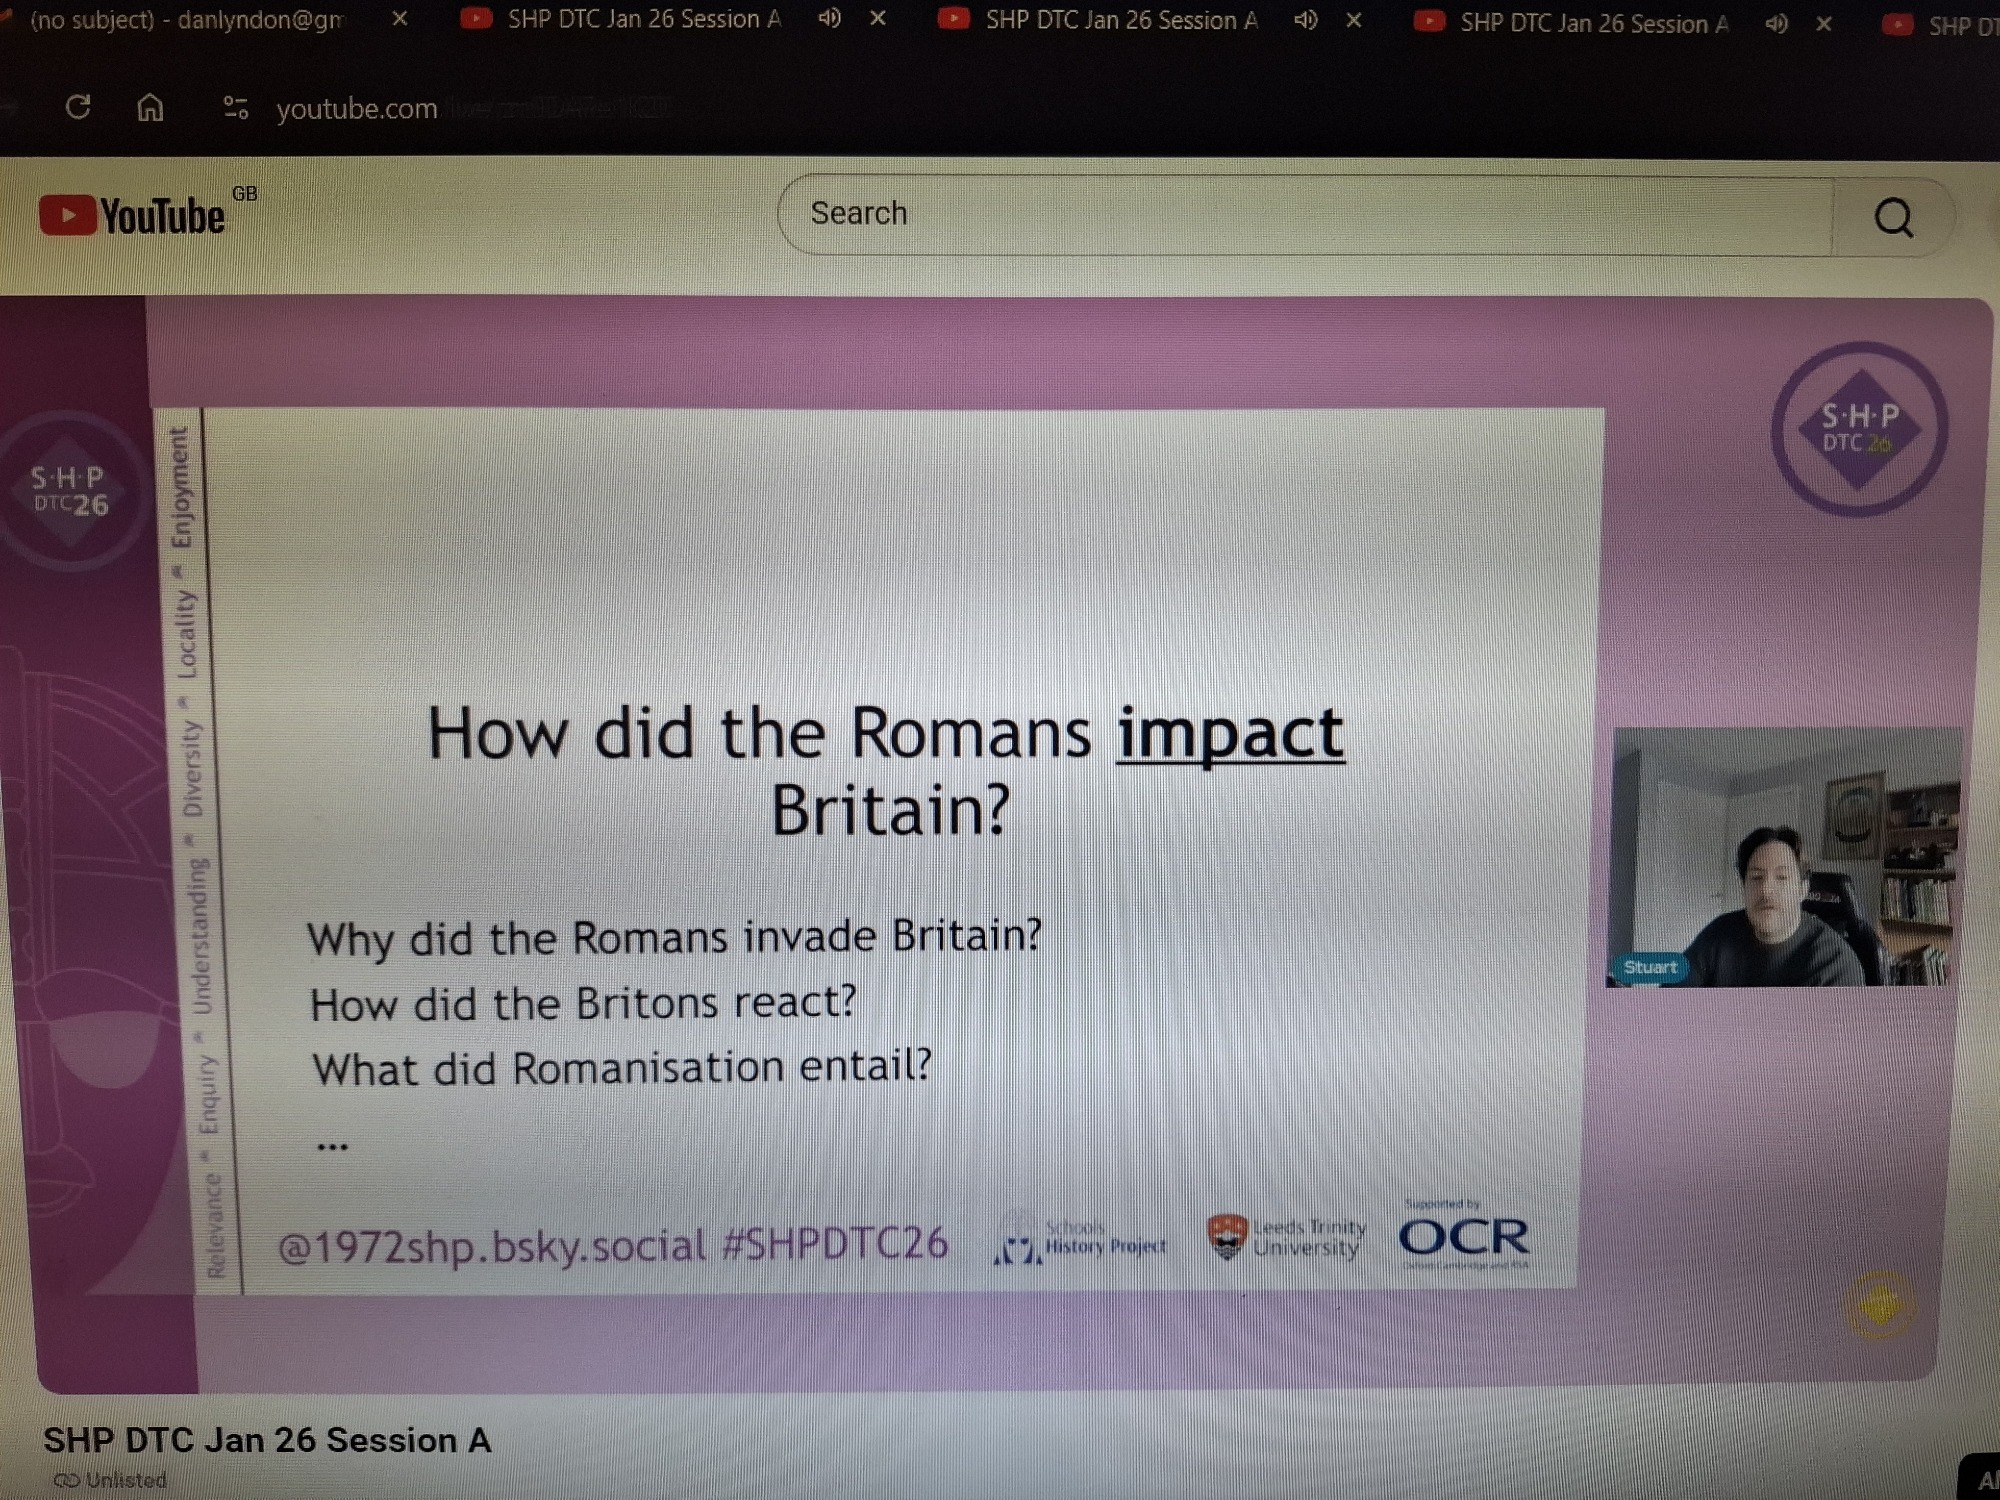
Task: Mute audio on the leftmost SHP DTC tab
Action: click(x=829, y=19)
